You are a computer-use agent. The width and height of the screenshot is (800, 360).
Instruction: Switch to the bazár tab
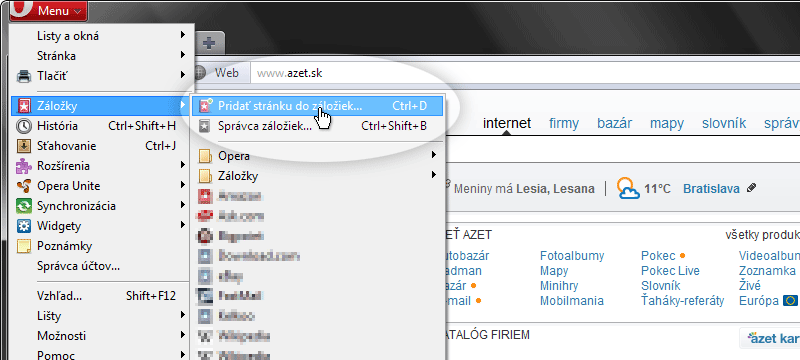615,123
